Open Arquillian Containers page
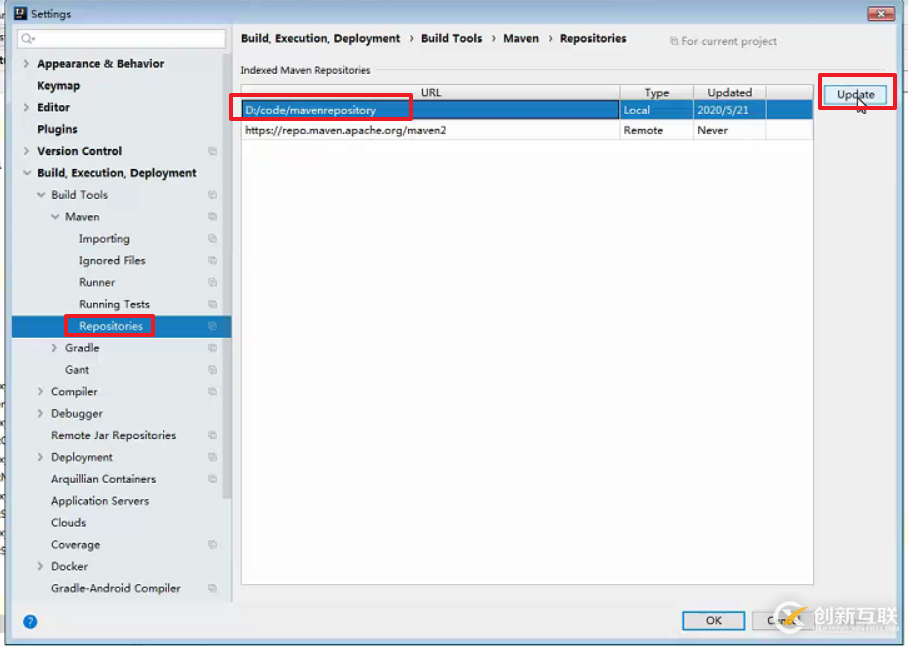908x646 pixels. point(104,479)
